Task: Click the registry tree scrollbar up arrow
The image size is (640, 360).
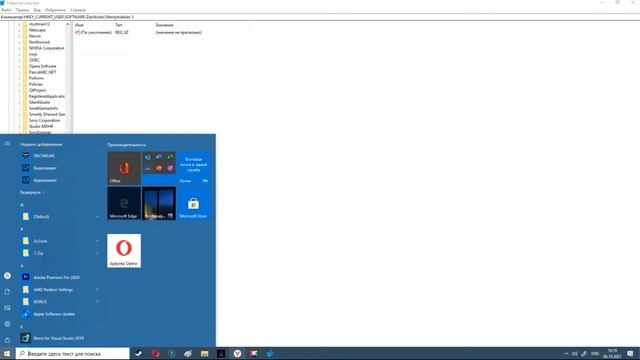Action: [x=68, y=24]
